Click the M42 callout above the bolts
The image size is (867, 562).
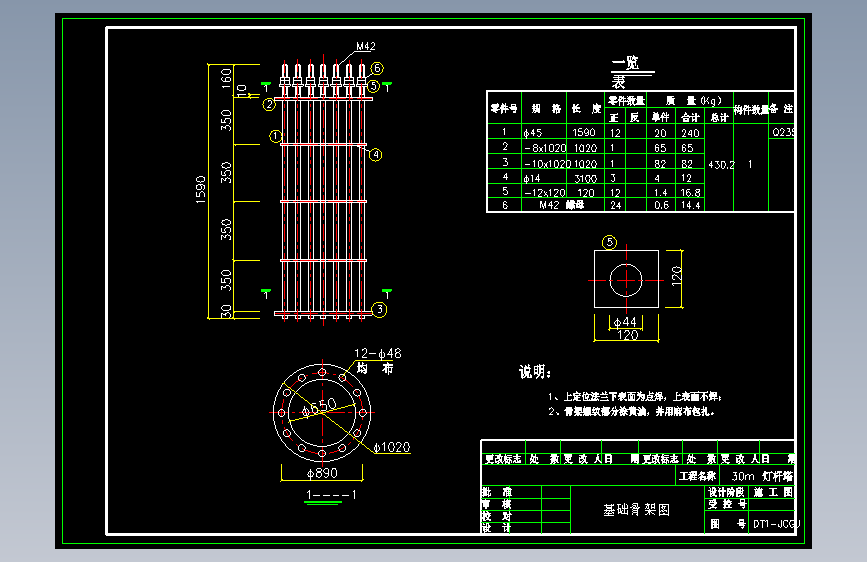point(365,46)
